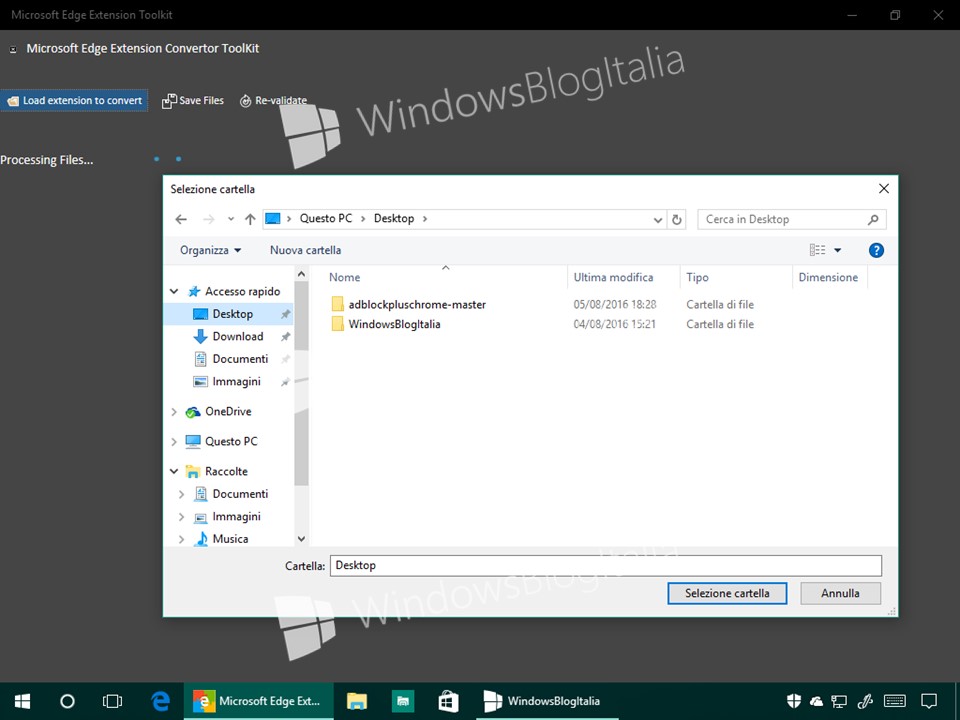This screenshot has width=960, height=720.
Task: Open Action Center notification icon
Action: tap(929, 702)
